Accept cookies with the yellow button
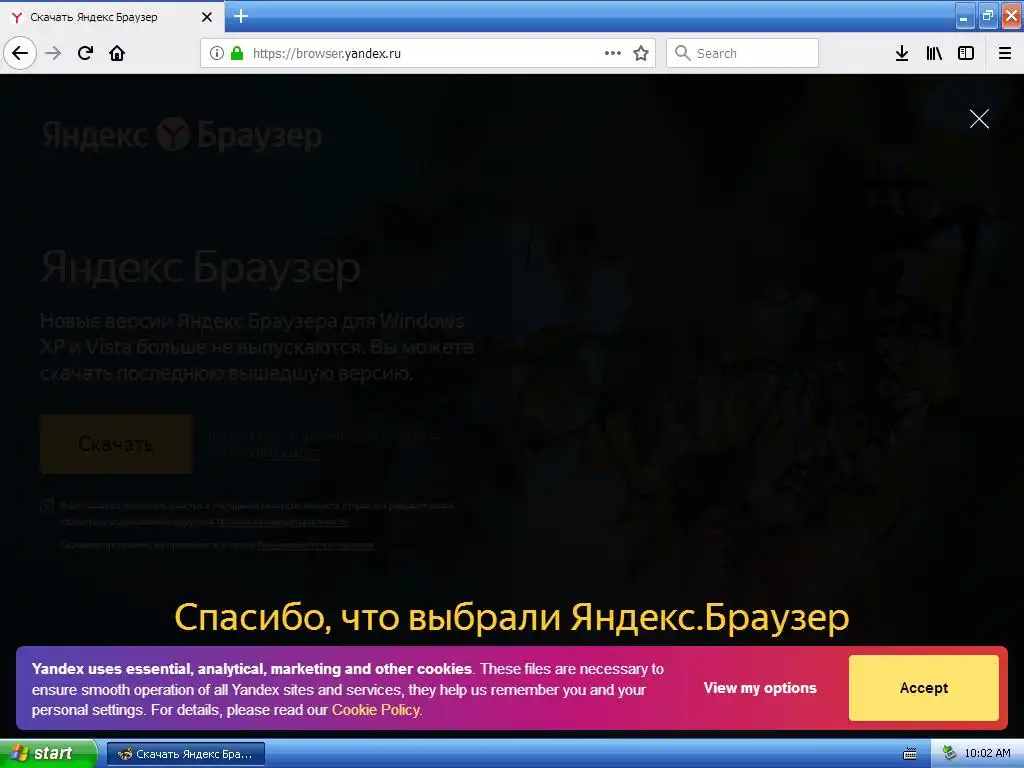This screenshot has height=768, width=1024. click(923, 688)
